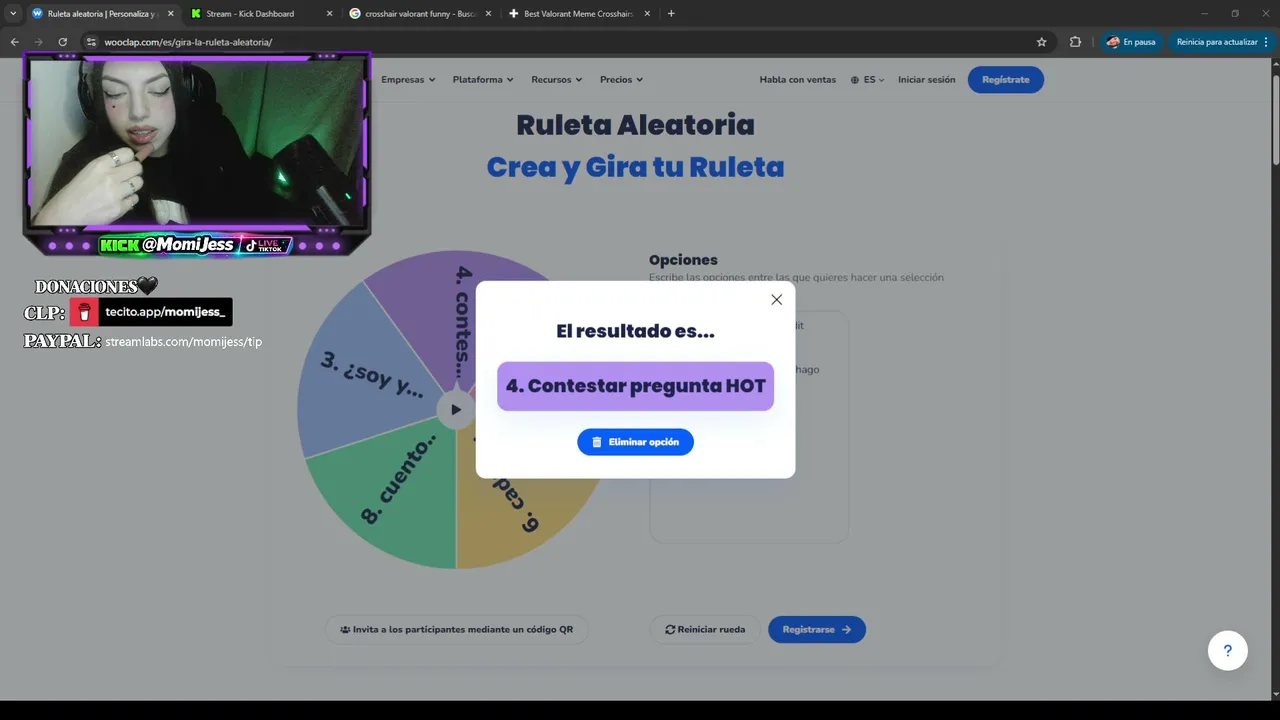
Task: Open the ES language selector
Action: click(868, 80)
